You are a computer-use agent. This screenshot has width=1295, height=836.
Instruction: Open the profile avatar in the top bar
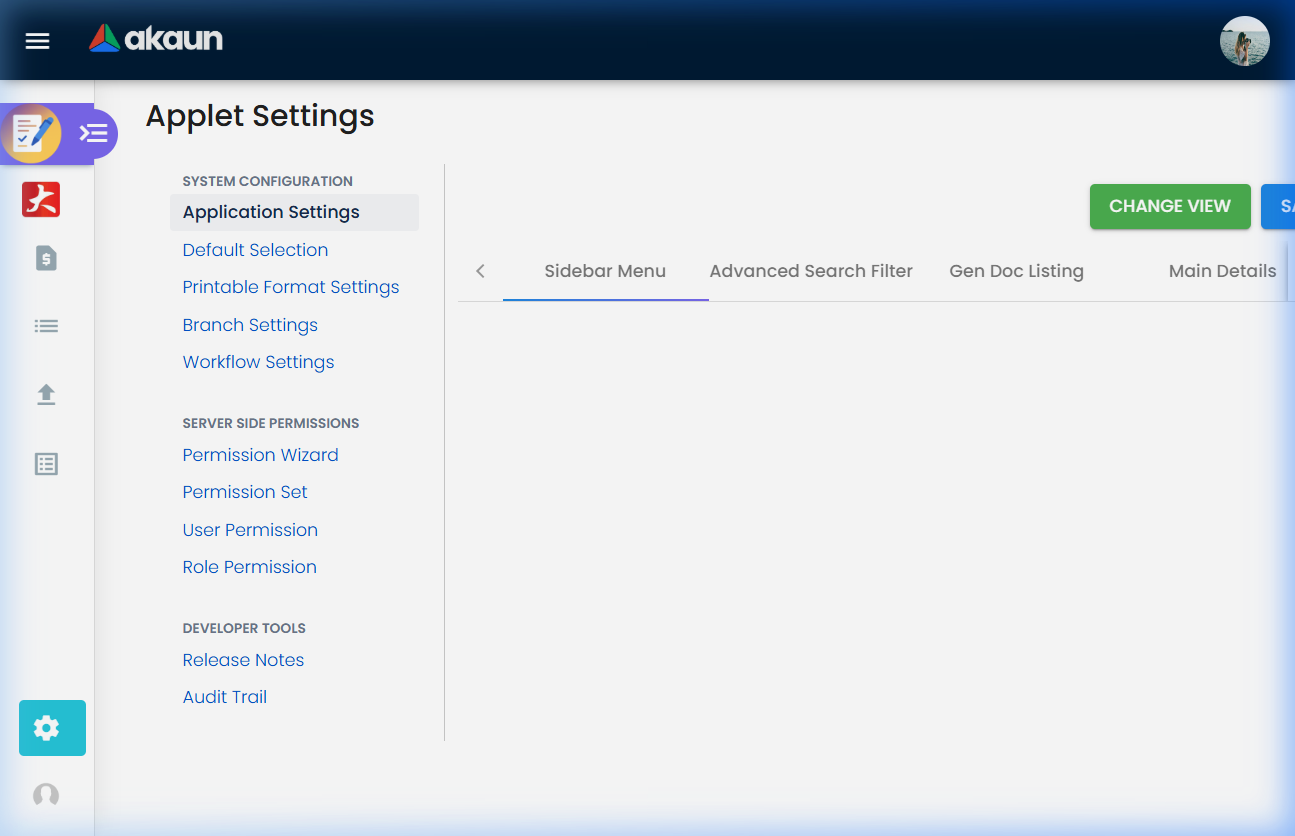[x=1244, y=41]
